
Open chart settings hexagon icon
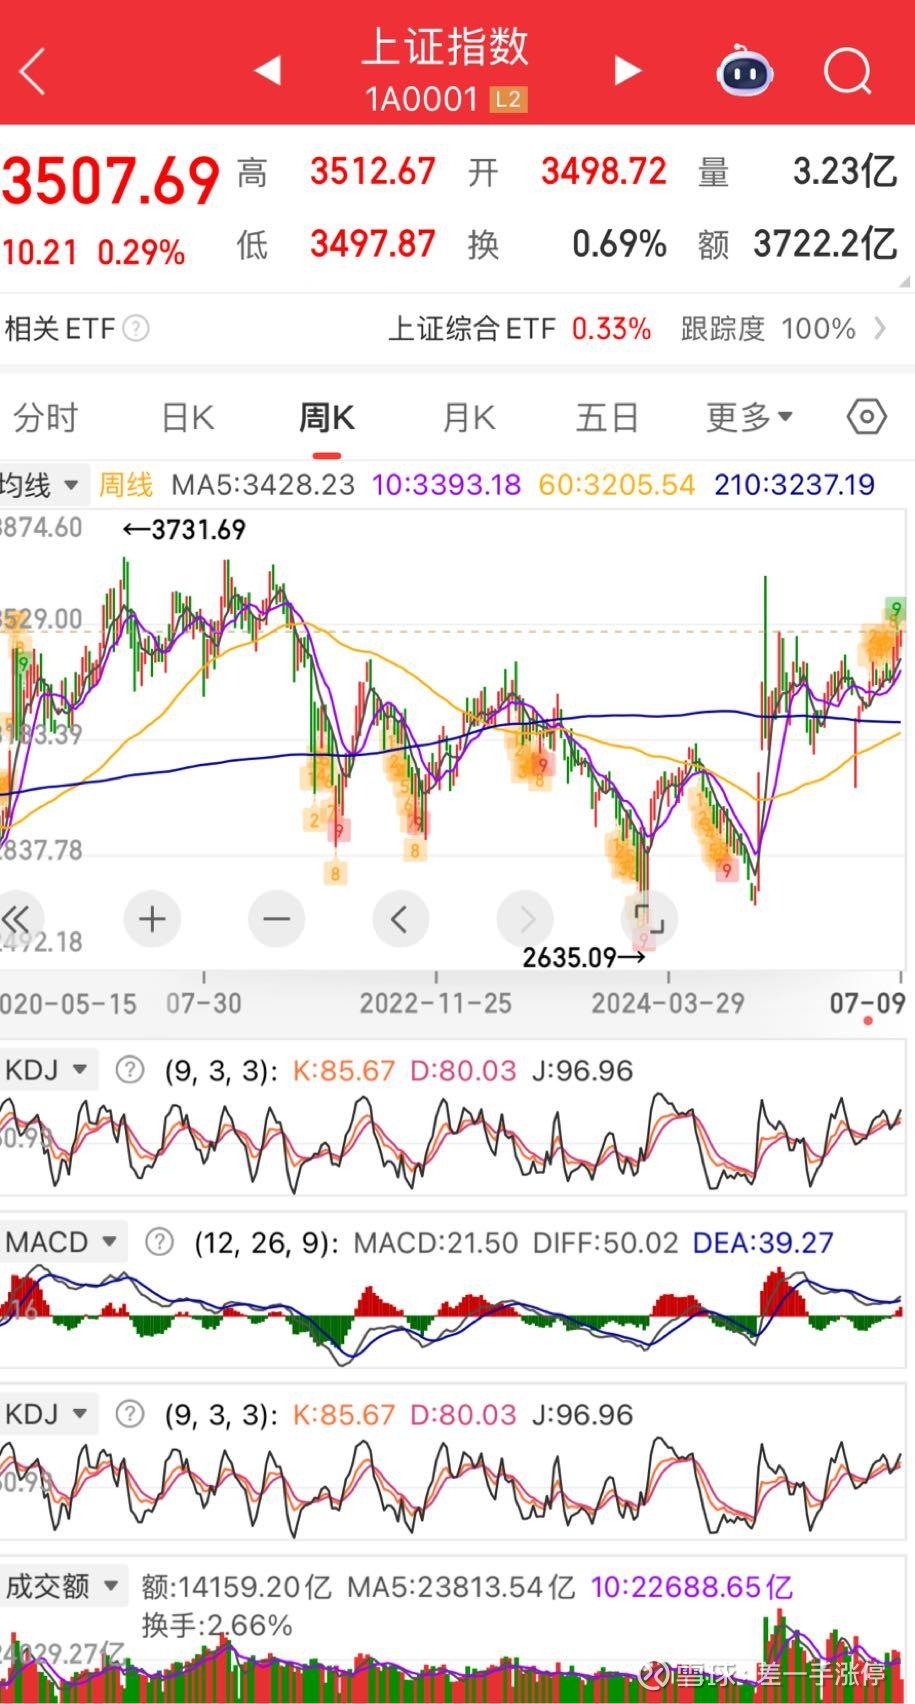point(866,416)
